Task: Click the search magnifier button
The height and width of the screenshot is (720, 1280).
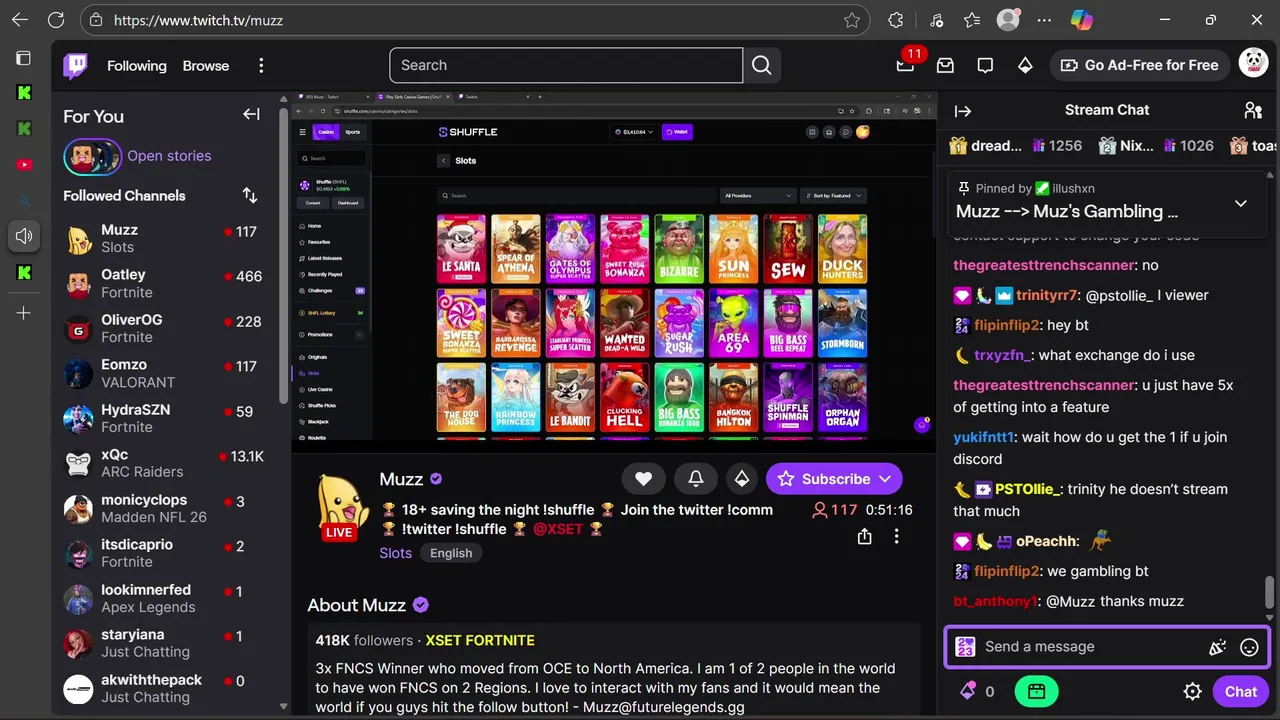Action: [762, 65]
